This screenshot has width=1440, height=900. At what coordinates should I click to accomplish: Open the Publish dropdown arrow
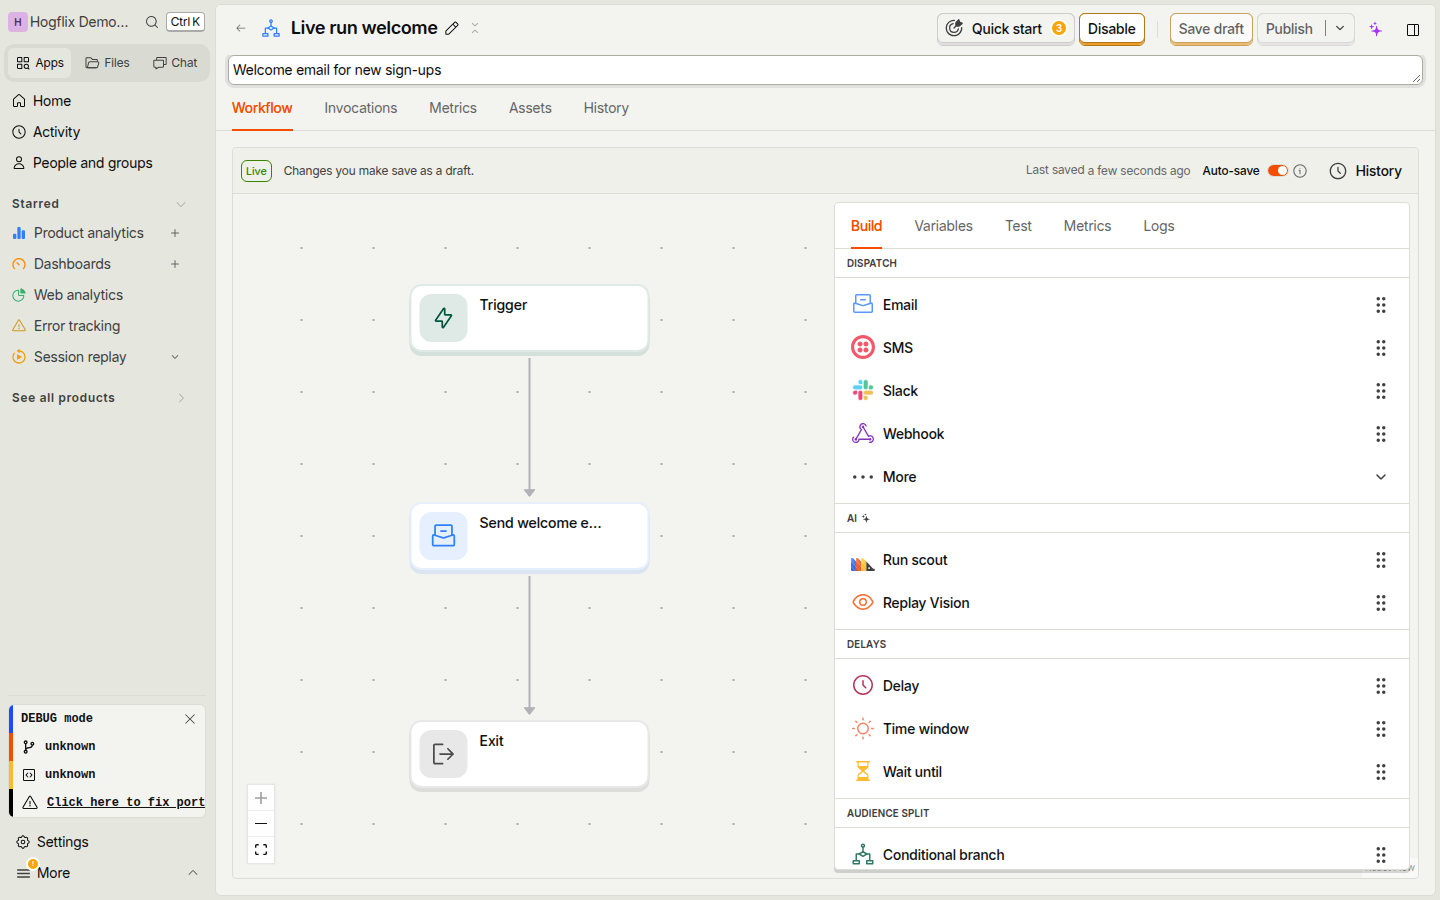tap(1340, 29)
